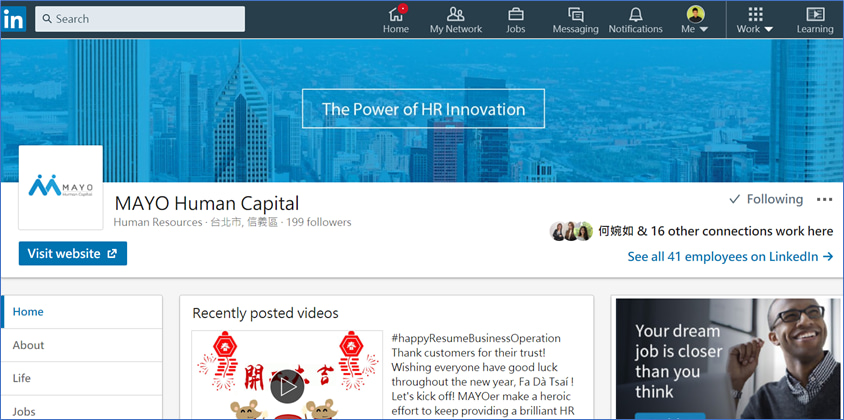844x420 pixels.
Task: Select the Life tab in sidebar
Action: click(82, 379)
